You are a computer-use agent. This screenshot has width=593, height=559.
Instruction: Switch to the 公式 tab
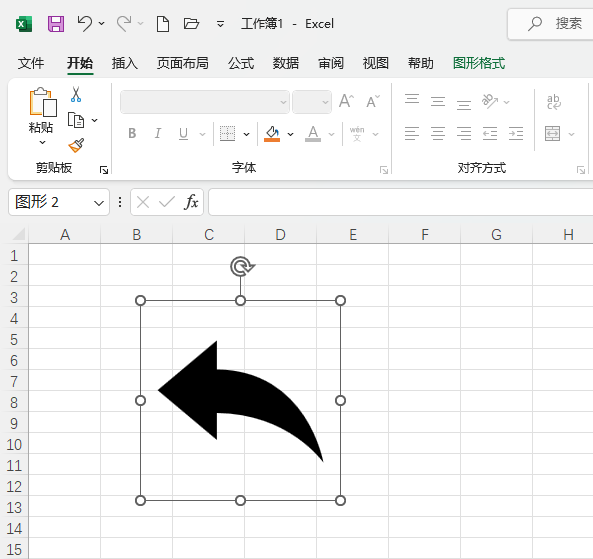[x=241, y=63]
